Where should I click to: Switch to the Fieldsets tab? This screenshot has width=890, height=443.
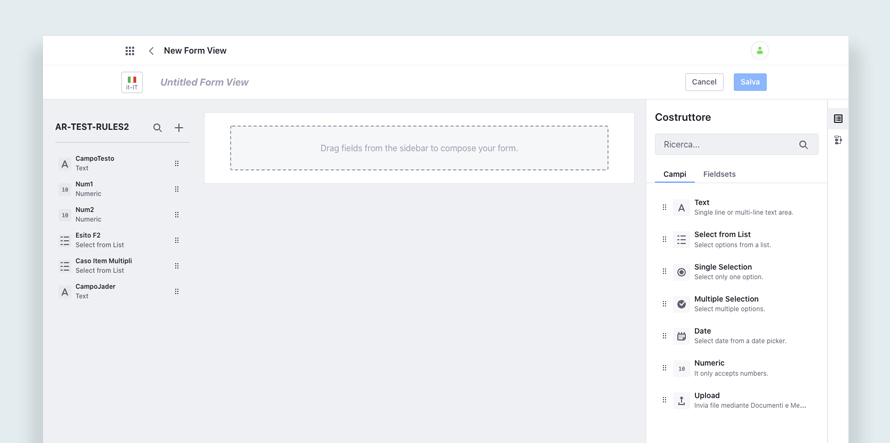pyautogui.click(x=719, y=174)
